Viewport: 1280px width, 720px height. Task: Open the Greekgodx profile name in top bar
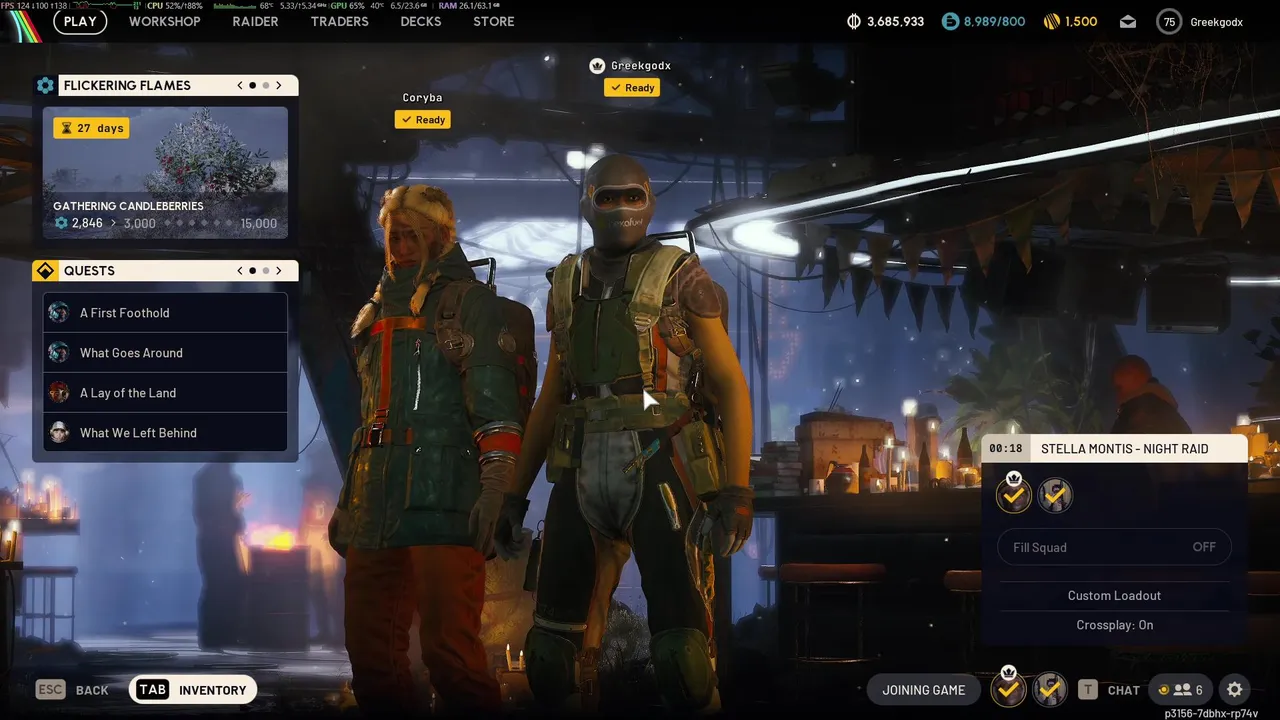pyautogui.click(x=1216, y=22)
